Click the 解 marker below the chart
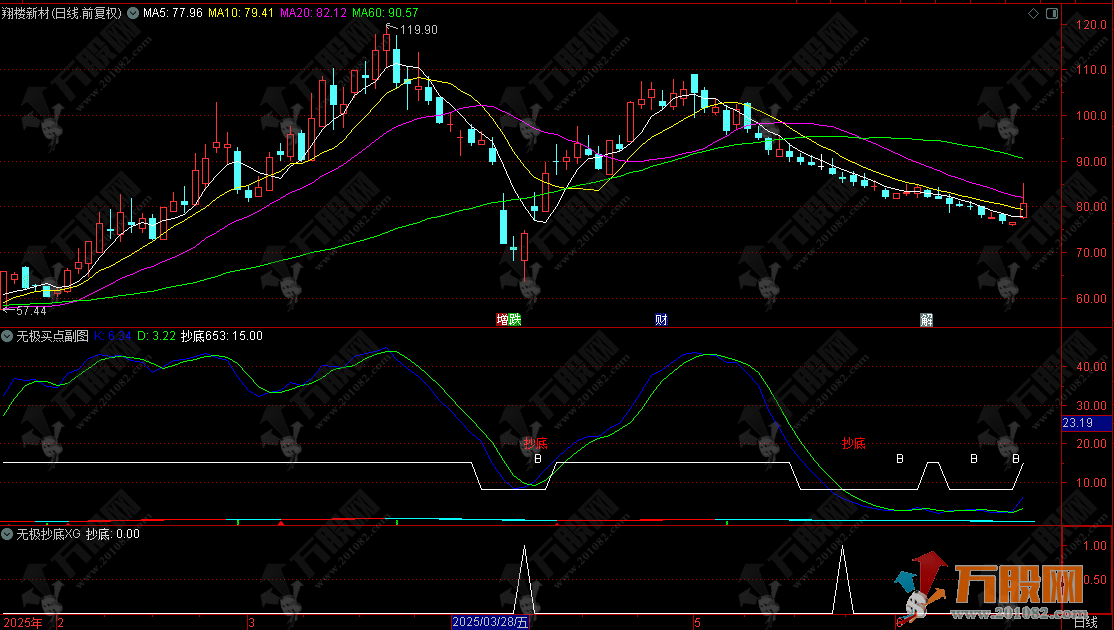This screenshot has height=630, width=1114. click(926, 320)
